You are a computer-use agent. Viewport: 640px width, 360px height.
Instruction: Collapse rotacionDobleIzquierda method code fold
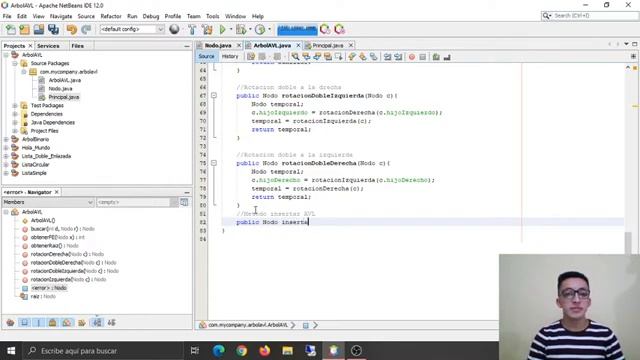click(213, 96)
